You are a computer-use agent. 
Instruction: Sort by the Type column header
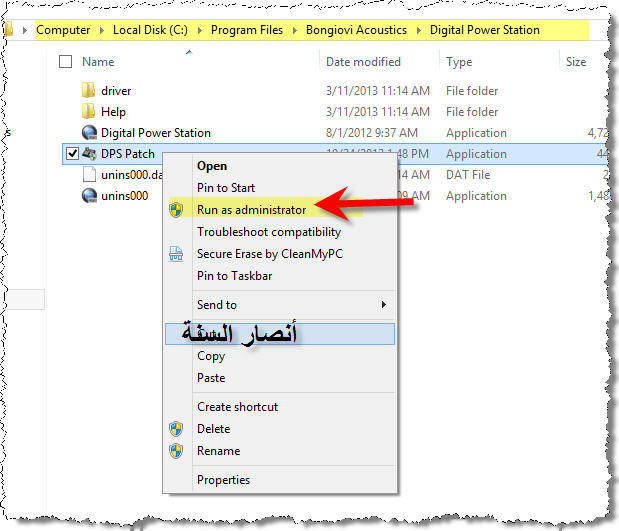[459, 62]
